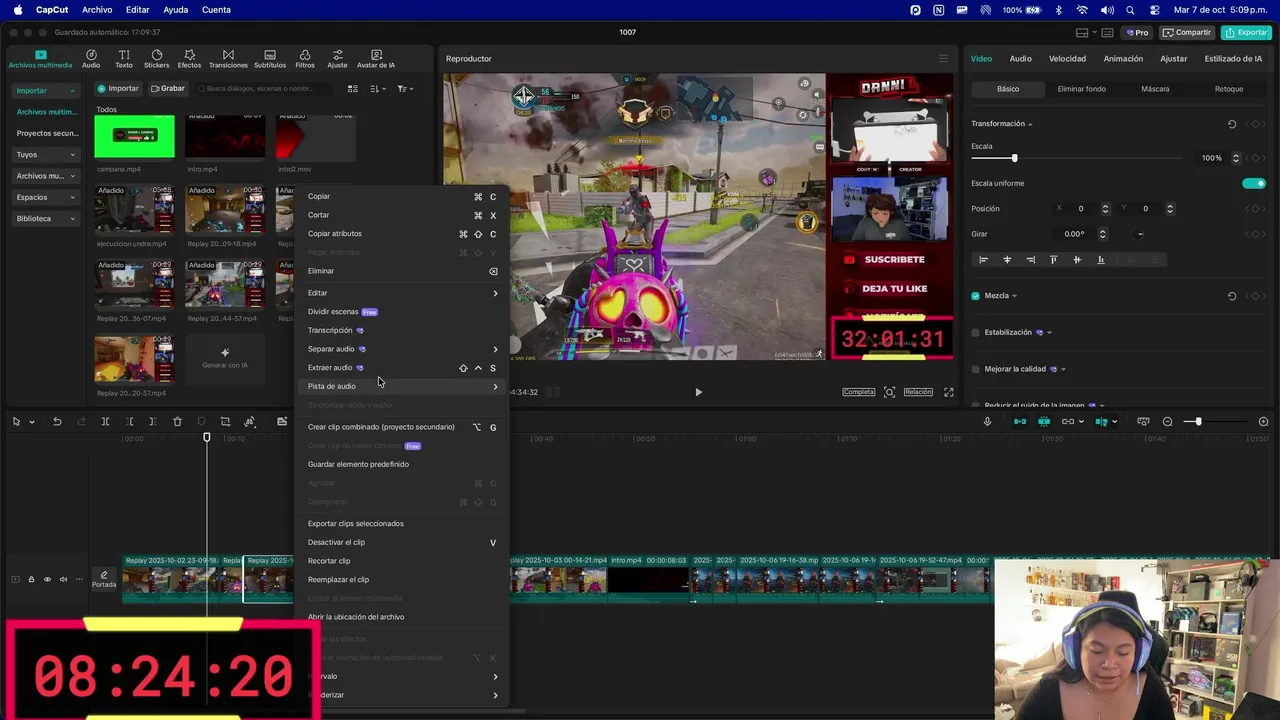Choose Eliminar from the context menu
Screen dimensions: 1280x720
click(x=402, y=271)
